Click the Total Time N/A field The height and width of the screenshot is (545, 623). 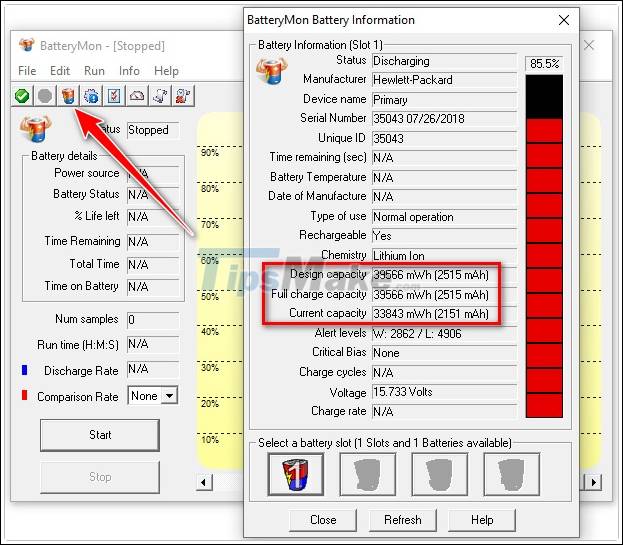[153, 265]
